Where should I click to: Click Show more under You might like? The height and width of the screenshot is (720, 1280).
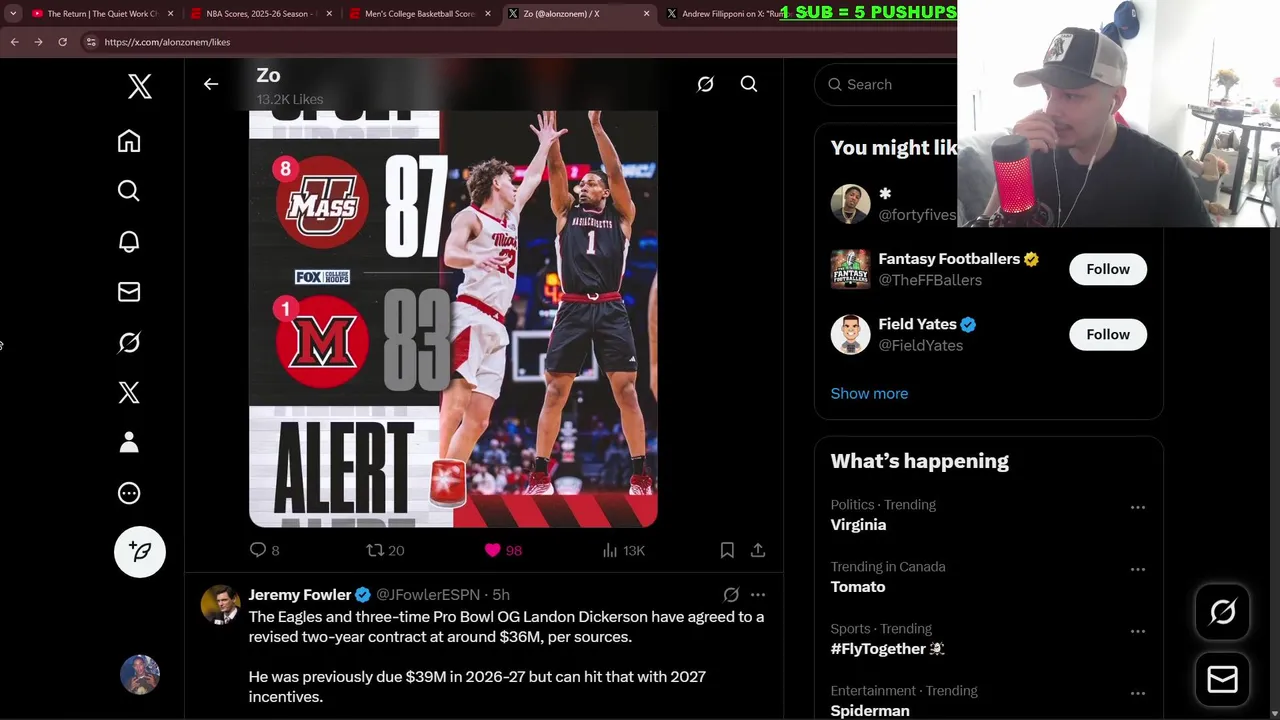click(x=869, y=393)
